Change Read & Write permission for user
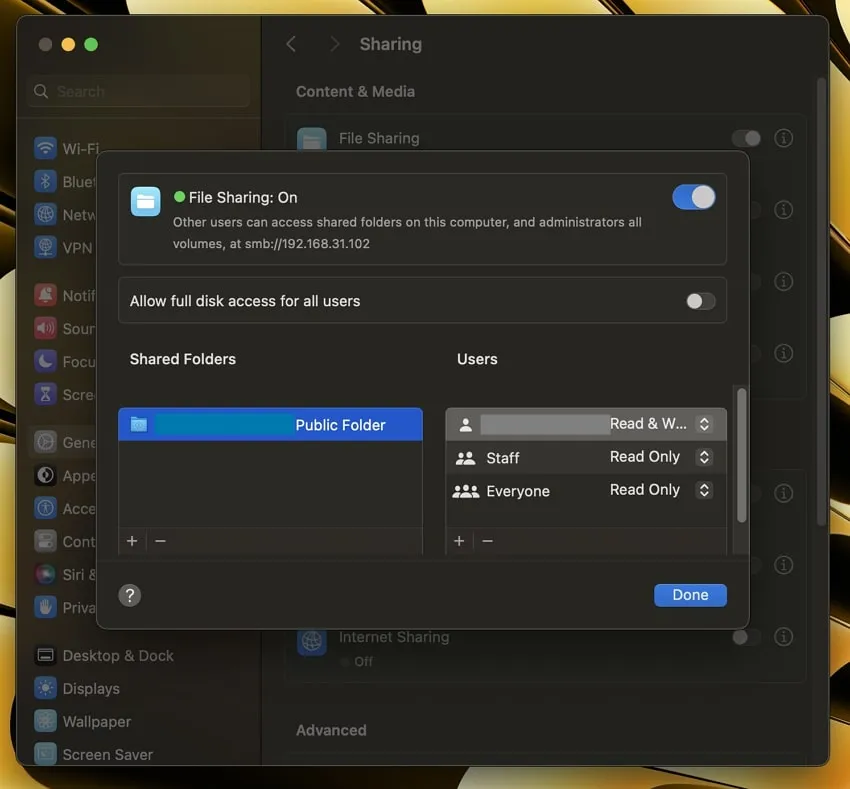 tap(704, 424)
